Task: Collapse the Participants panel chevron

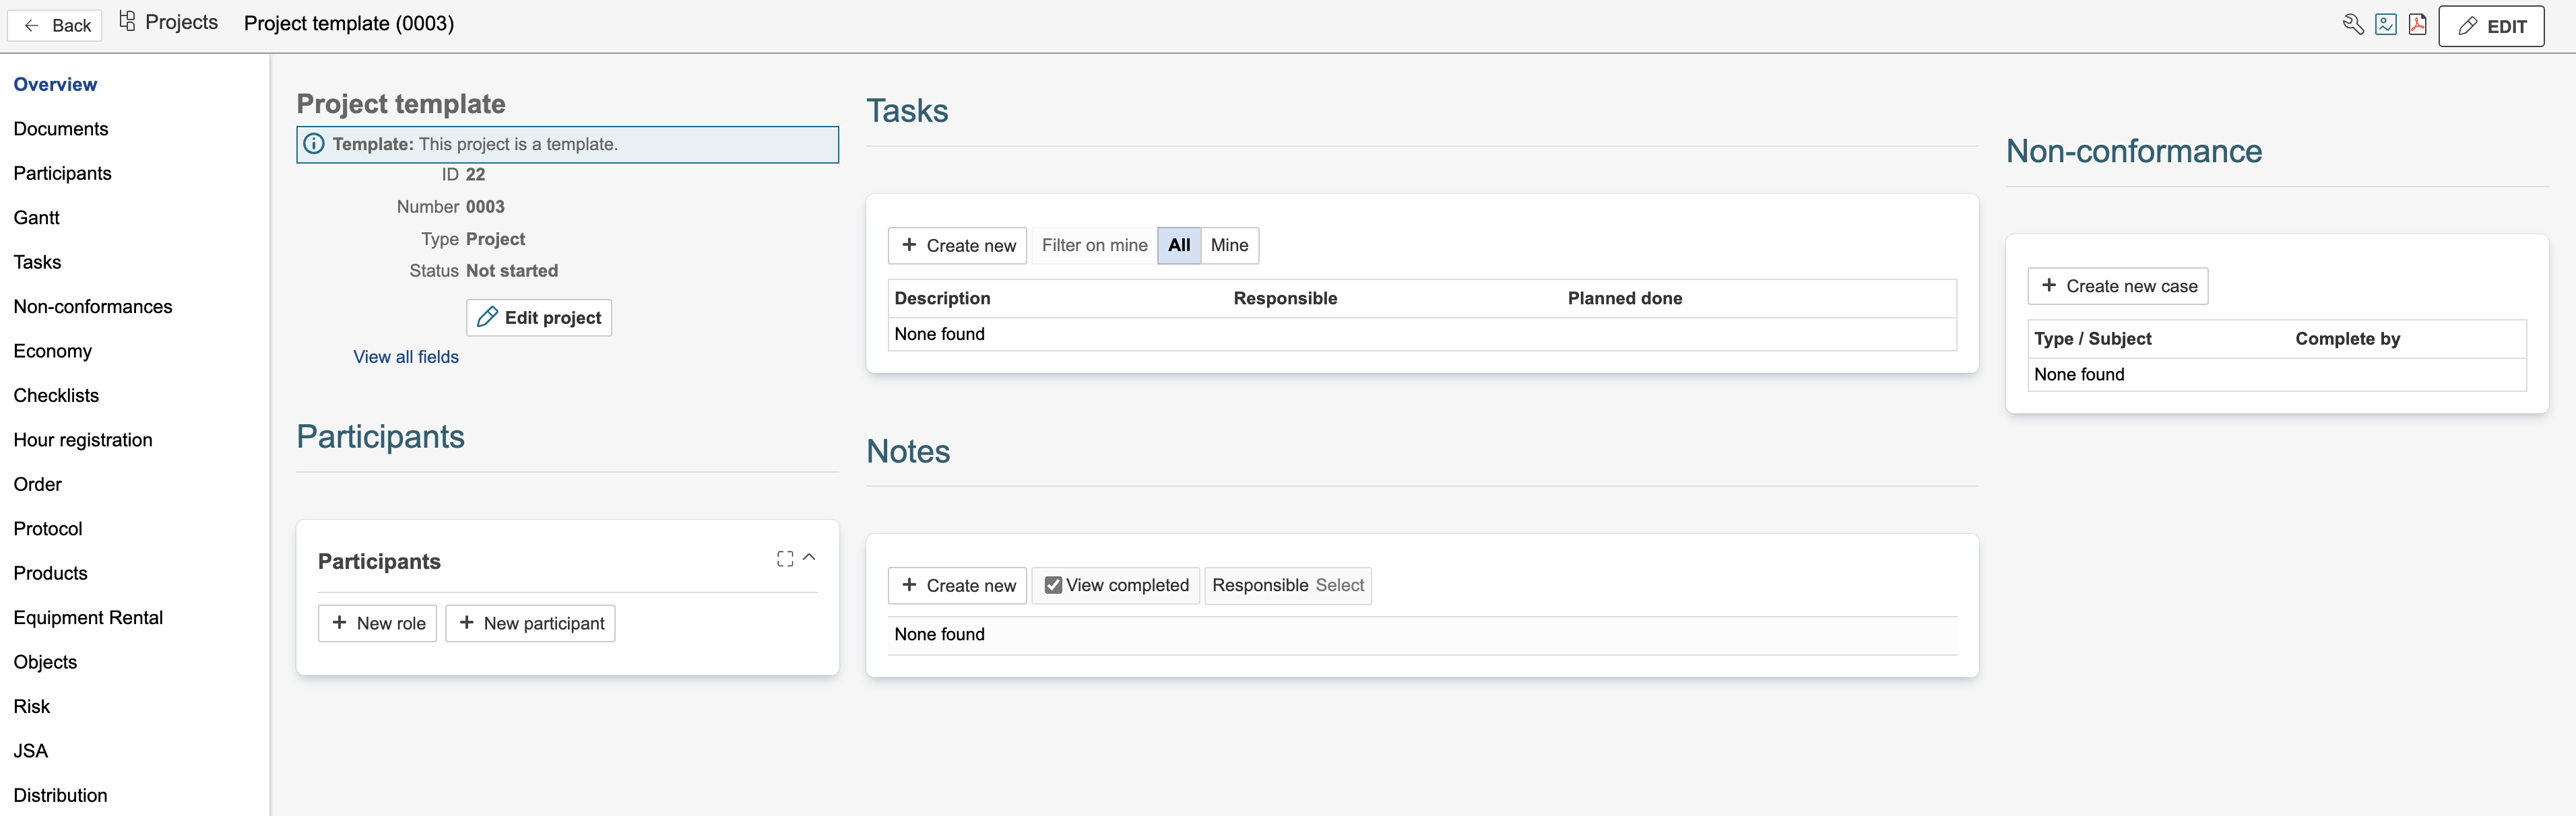Action: [x=810, y=558]
